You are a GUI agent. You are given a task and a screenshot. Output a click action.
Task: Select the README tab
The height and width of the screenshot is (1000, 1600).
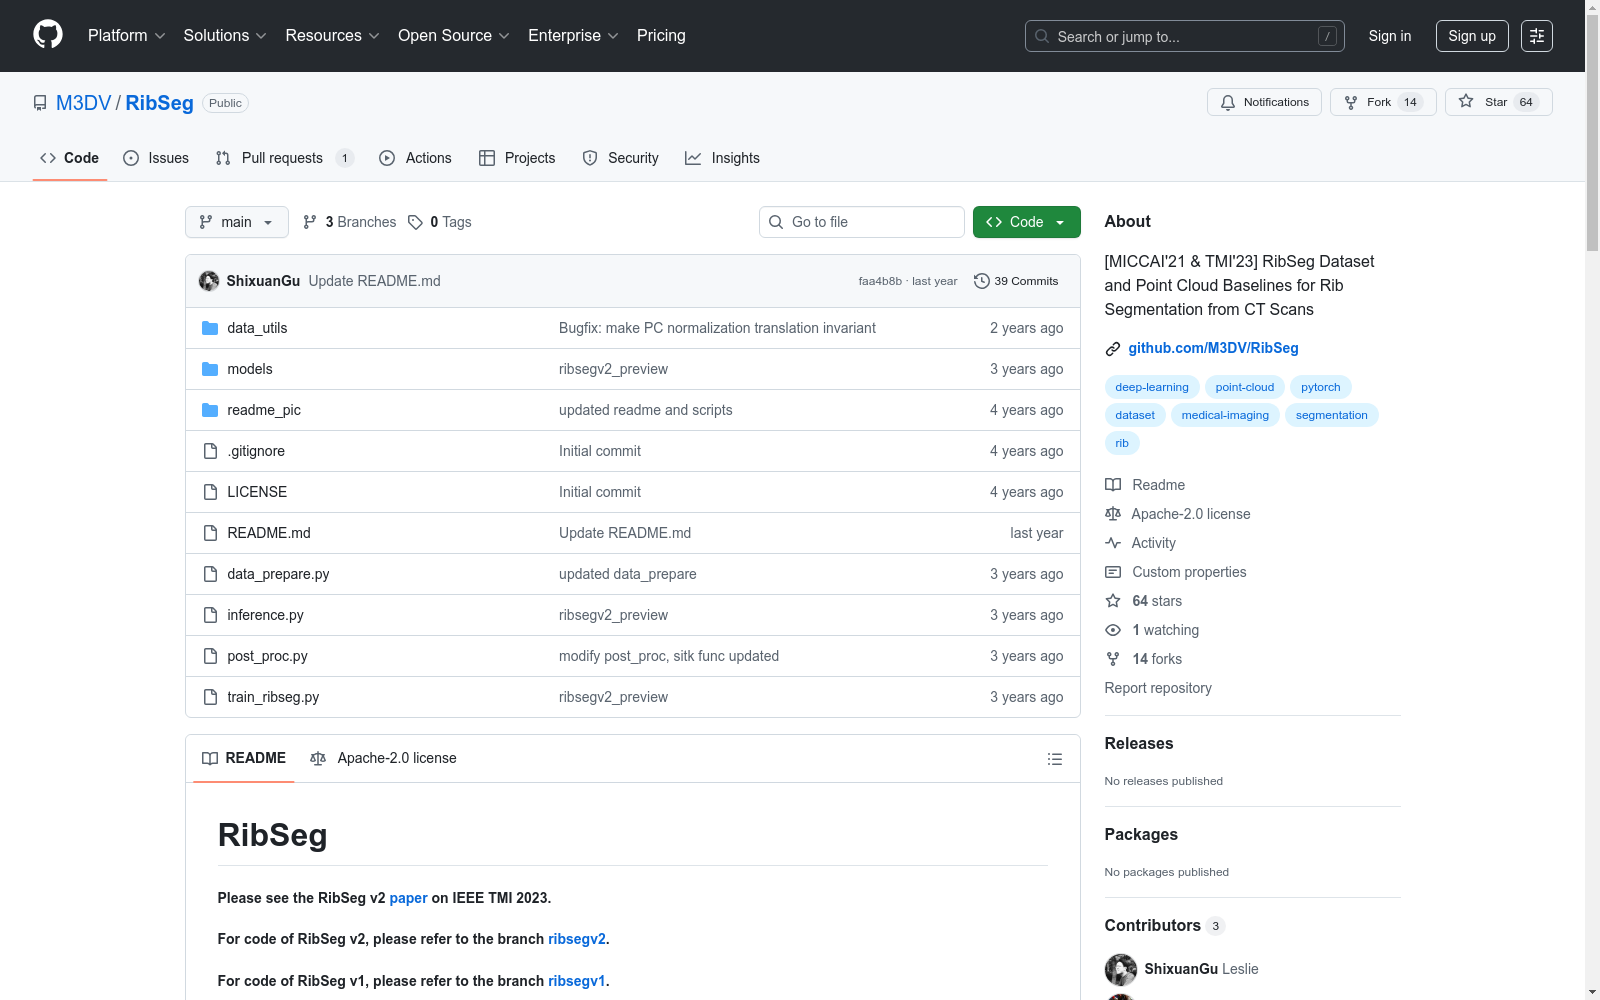coord(244,758)
